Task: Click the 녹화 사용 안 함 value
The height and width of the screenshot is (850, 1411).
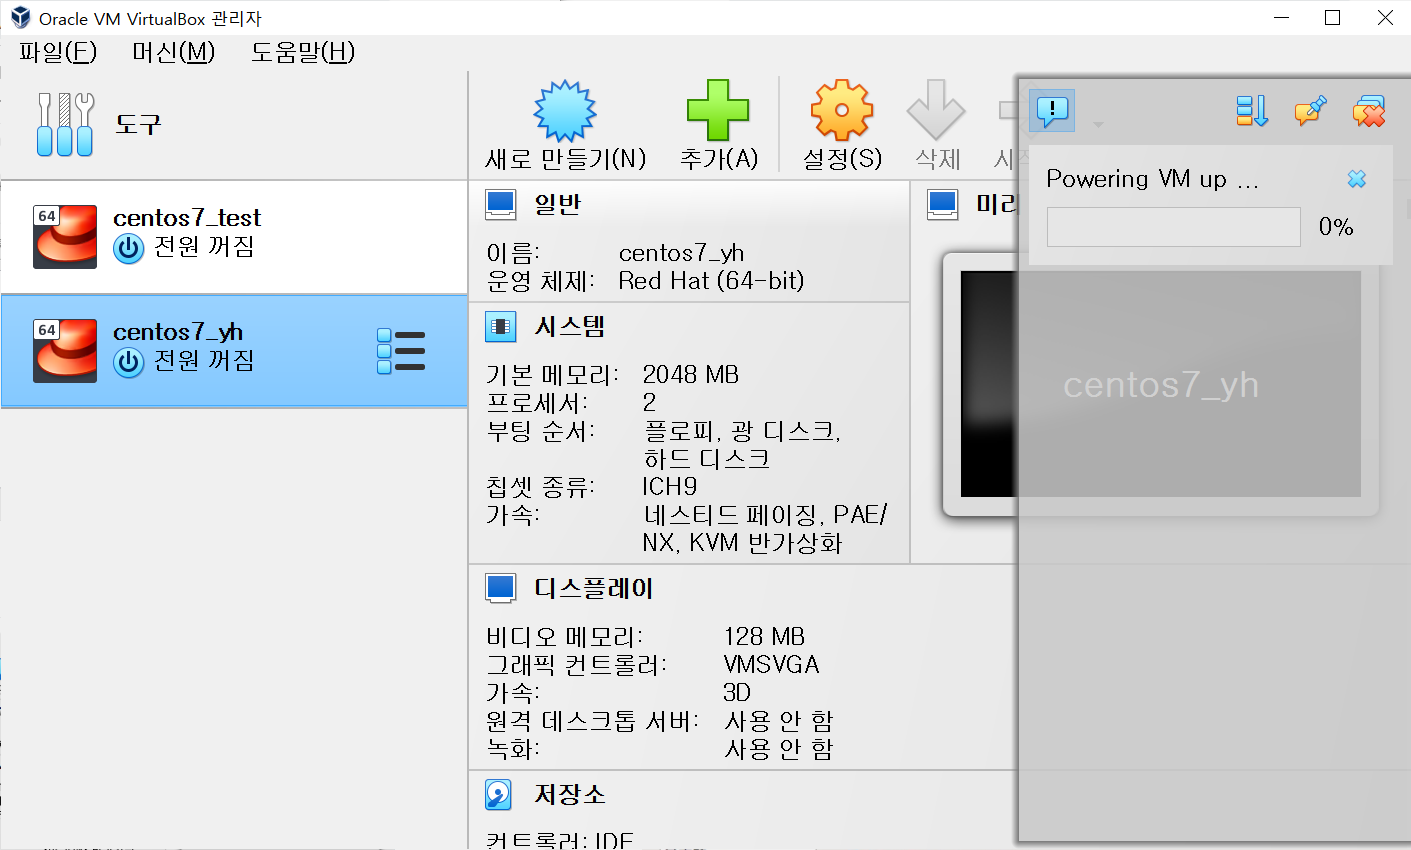Action: point(779,749)
